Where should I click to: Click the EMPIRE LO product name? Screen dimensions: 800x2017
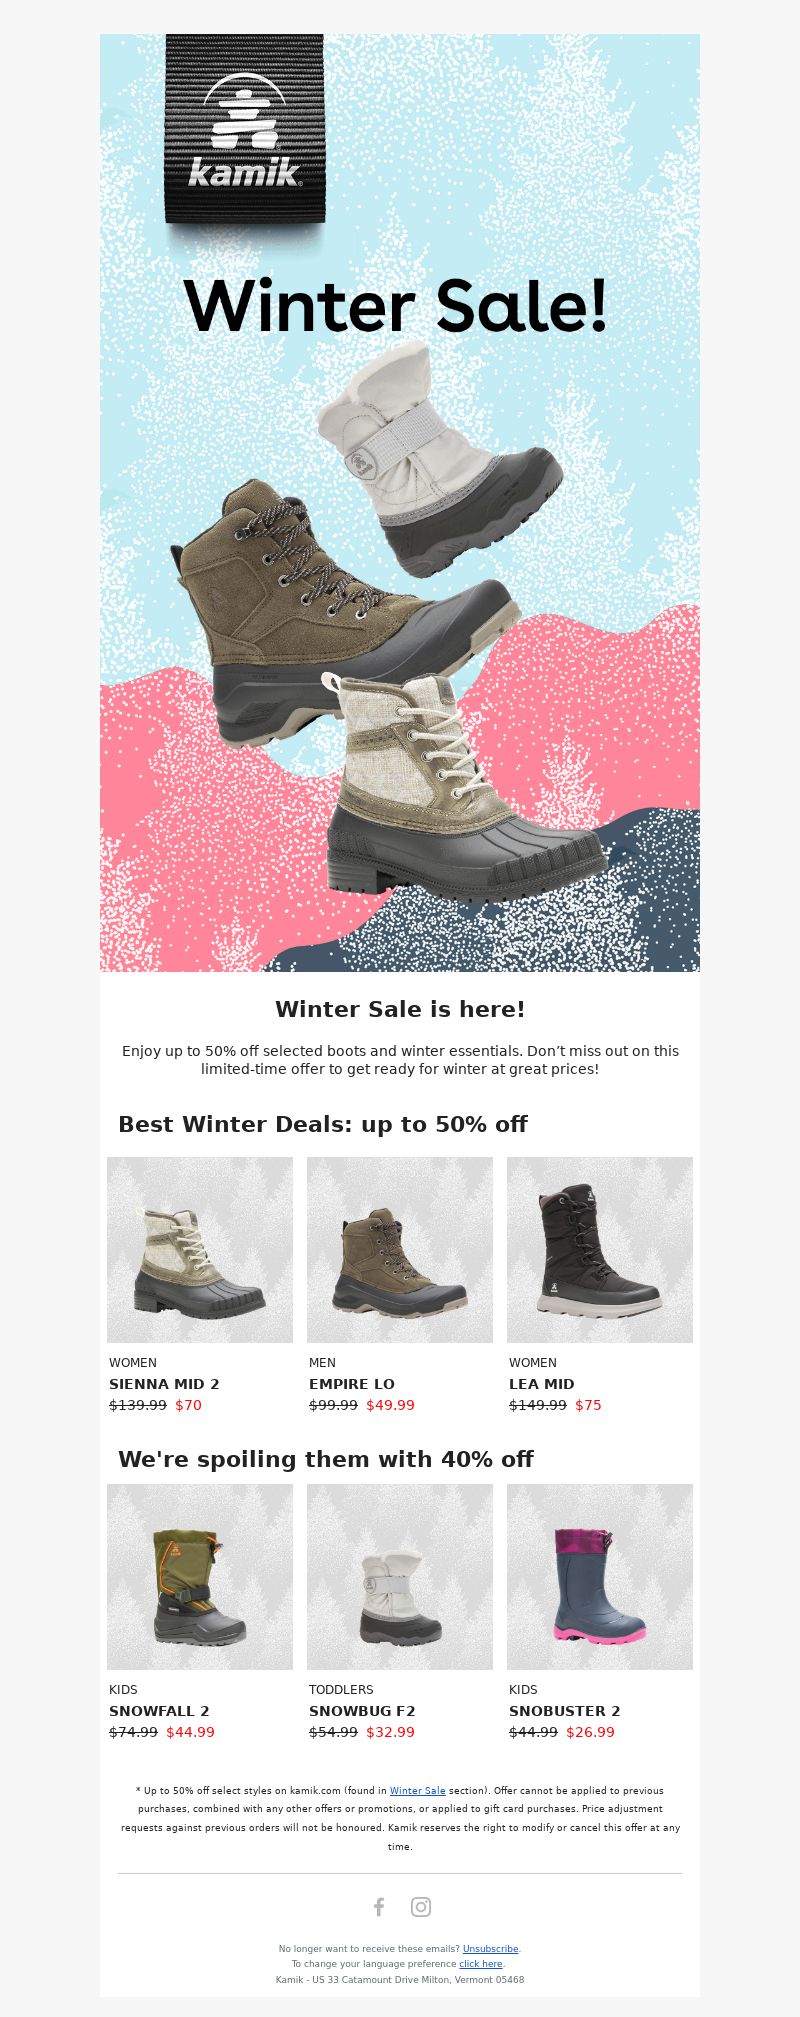coord(352,1384)
